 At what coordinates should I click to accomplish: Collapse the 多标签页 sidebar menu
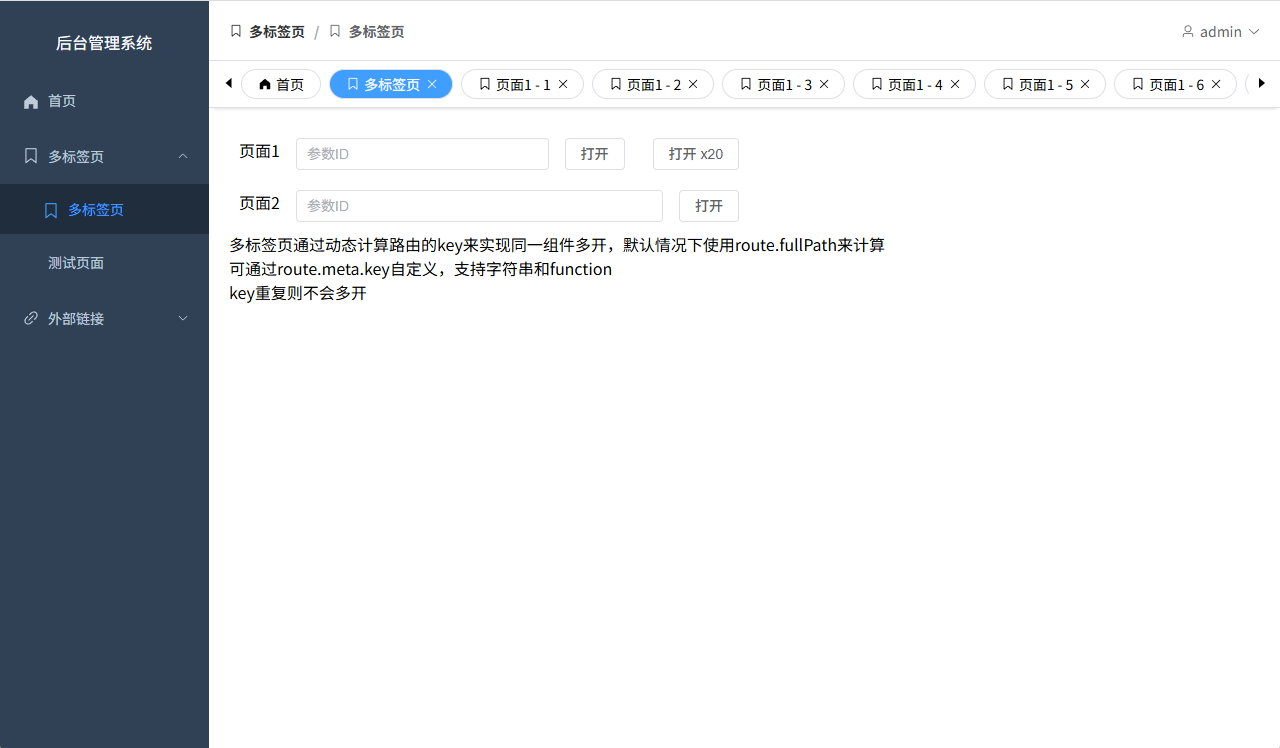point(183,156)
